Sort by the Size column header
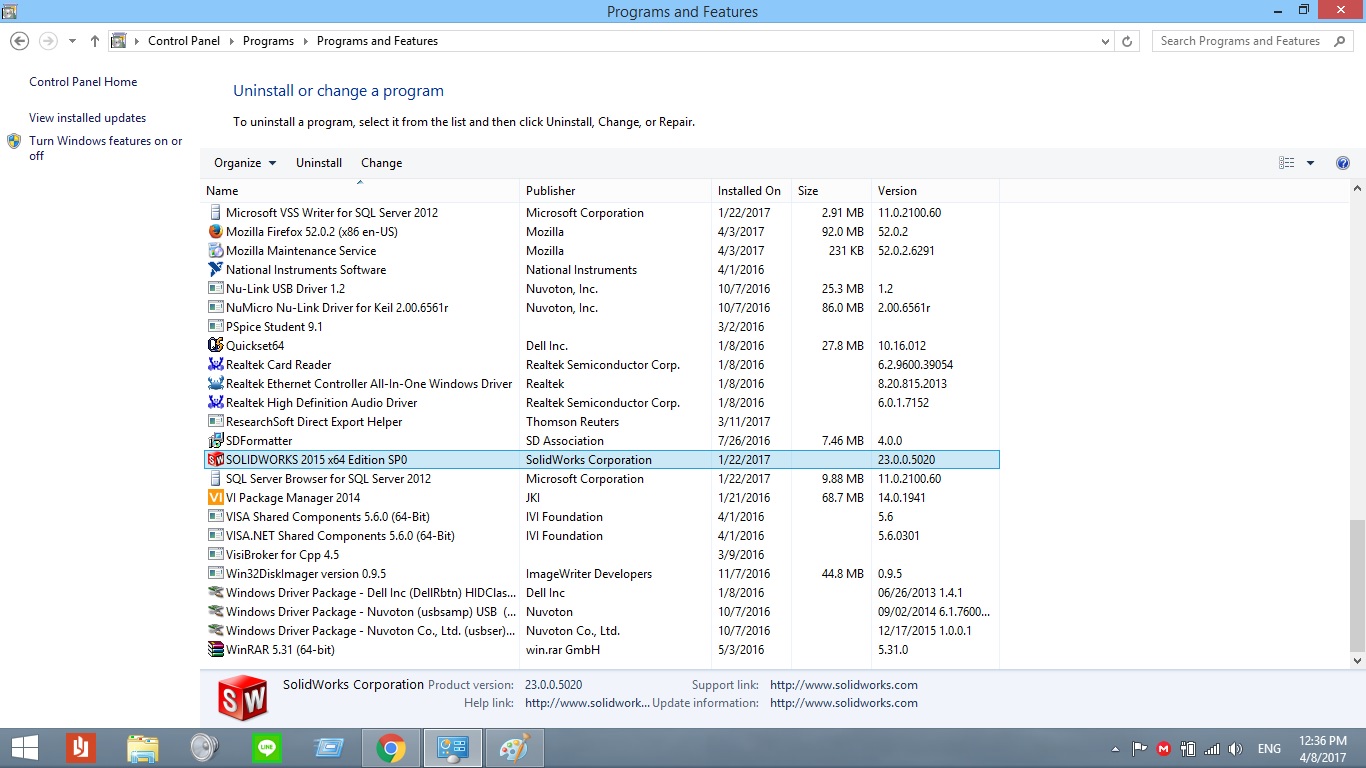Screen dimensions: 1366x768 (x=831, y=191)
